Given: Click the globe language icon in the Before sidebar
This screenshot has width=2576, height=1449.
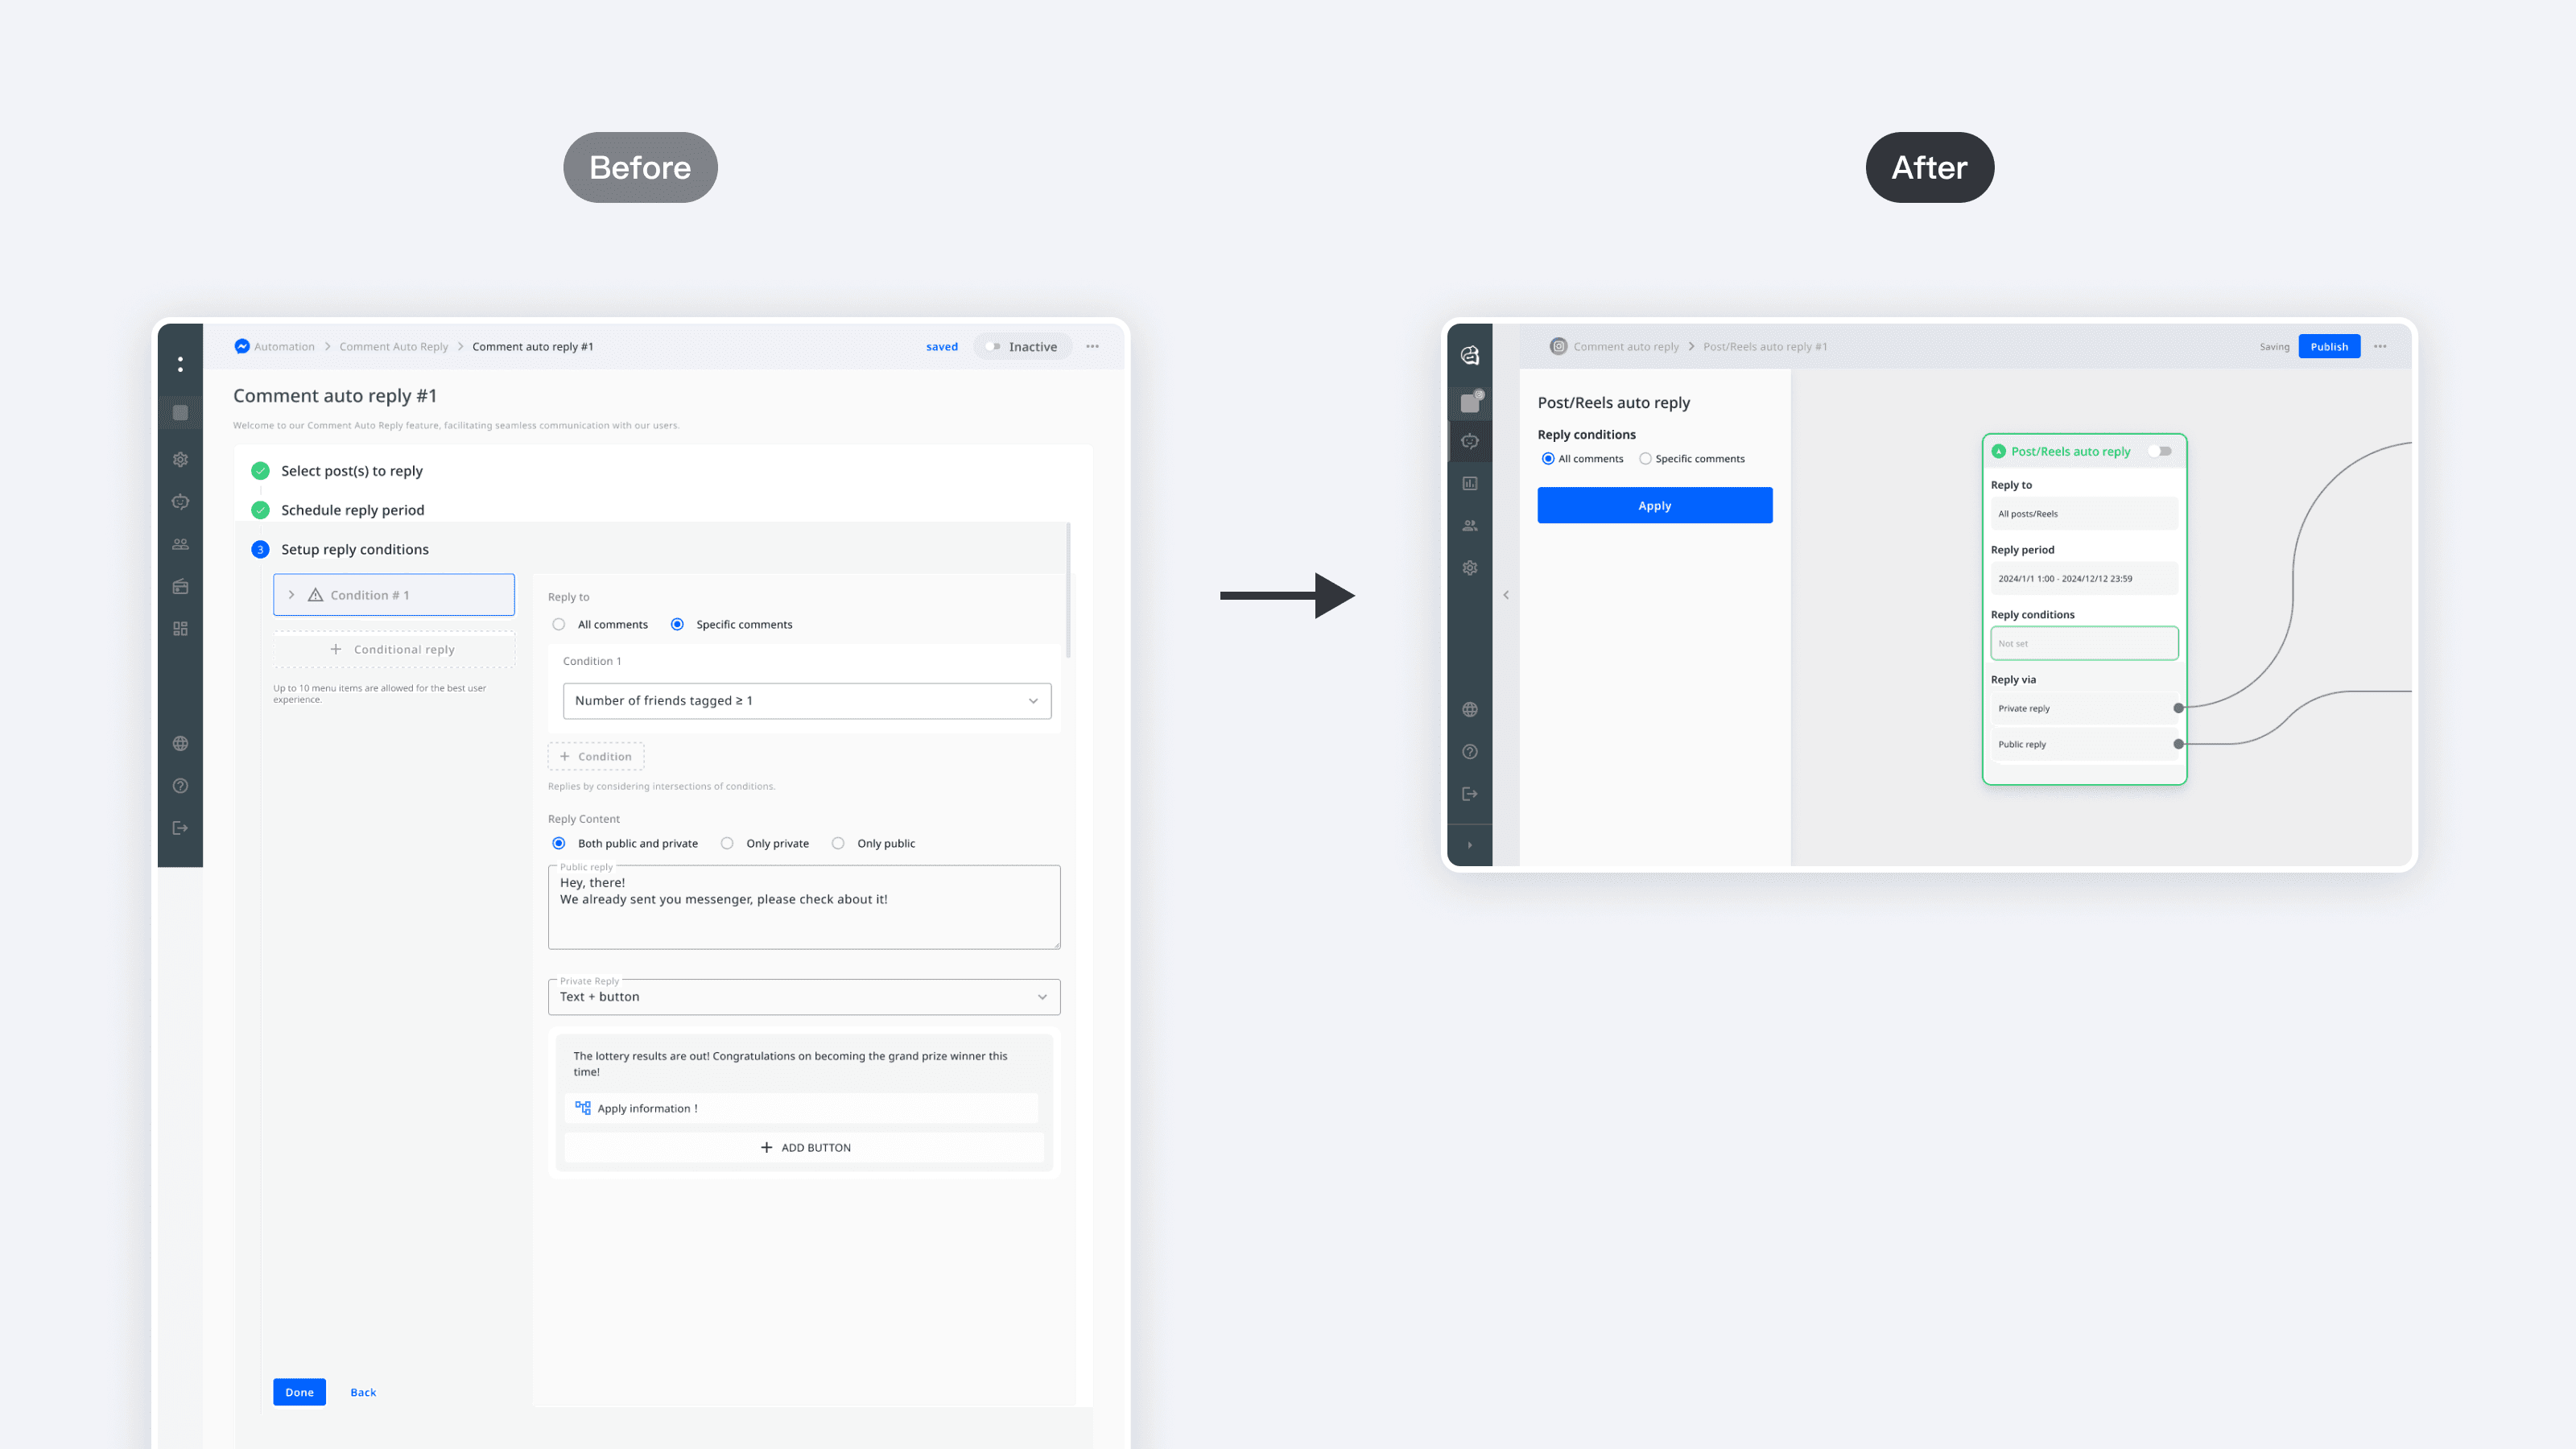Looking at the screenshot, I should pyautogui.click(x=180, y=743).
